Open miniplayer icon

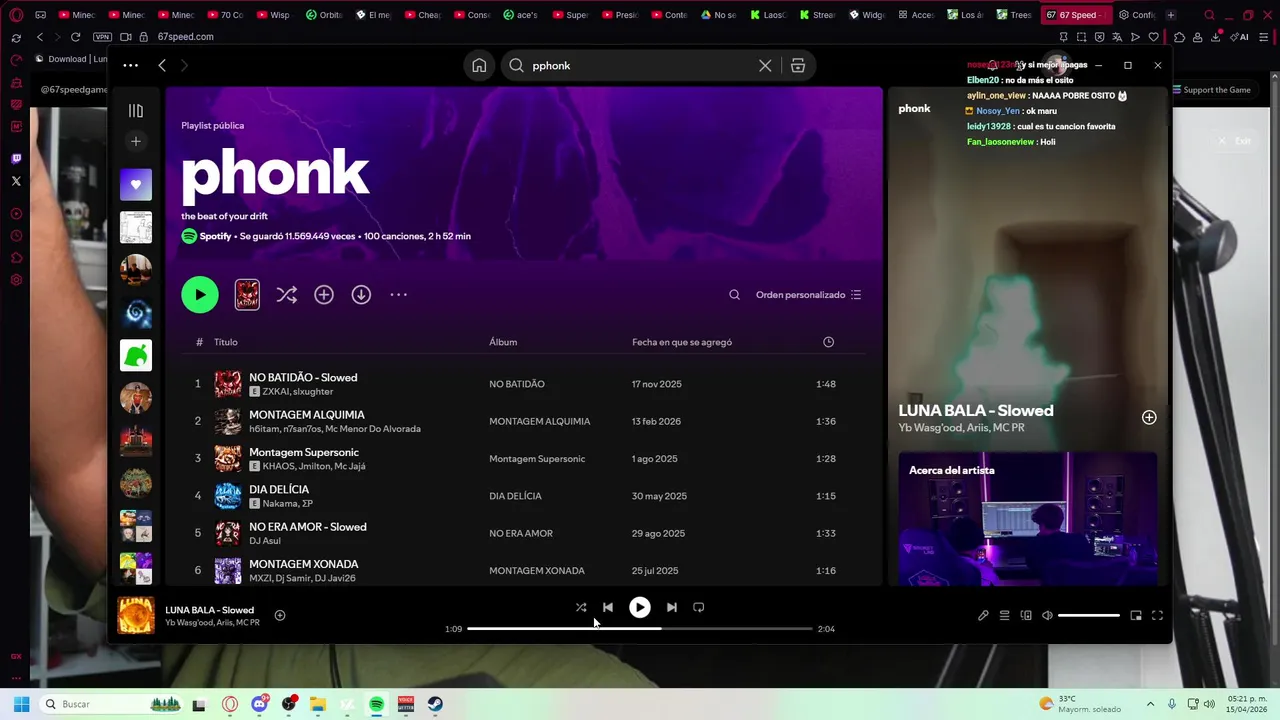(1136, 615)
